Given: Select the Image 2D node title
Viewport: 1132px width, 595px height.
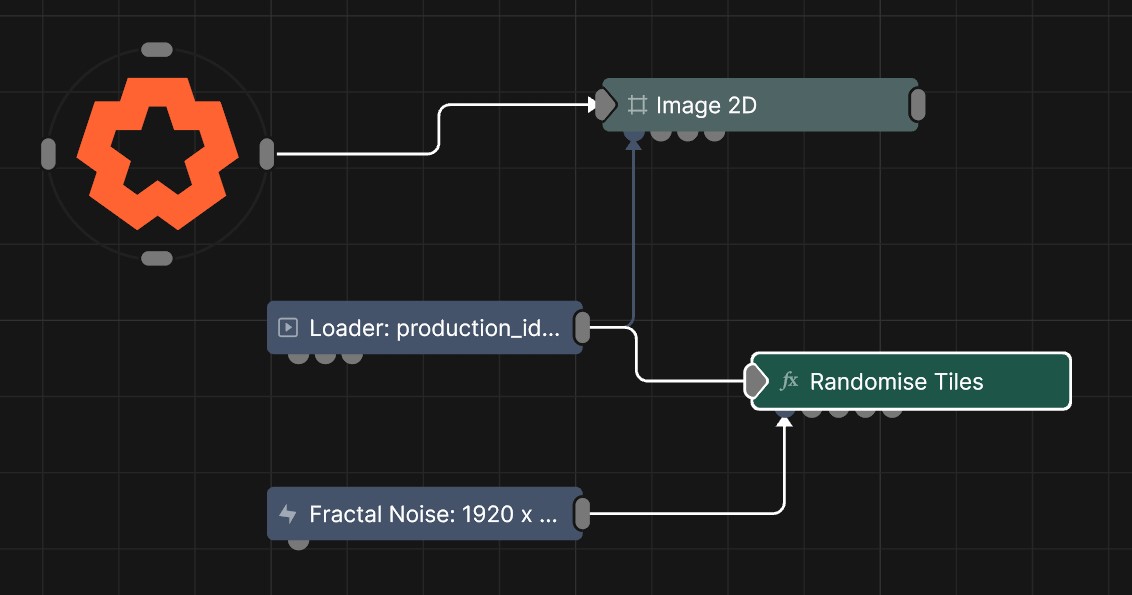Looking at the screenshot, I should pos(706,105).
